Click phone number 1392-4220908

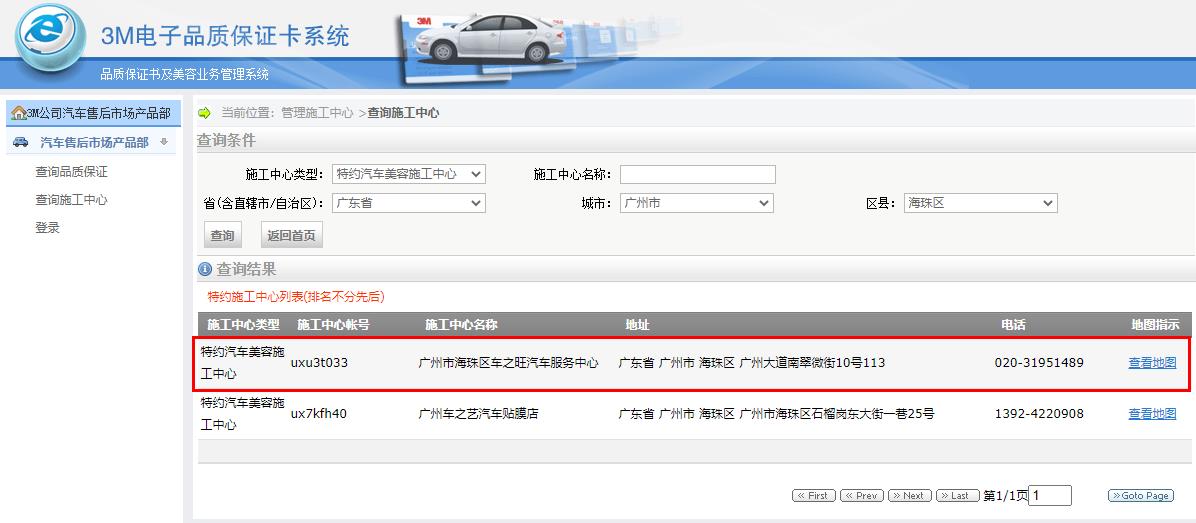[1039, 414]
